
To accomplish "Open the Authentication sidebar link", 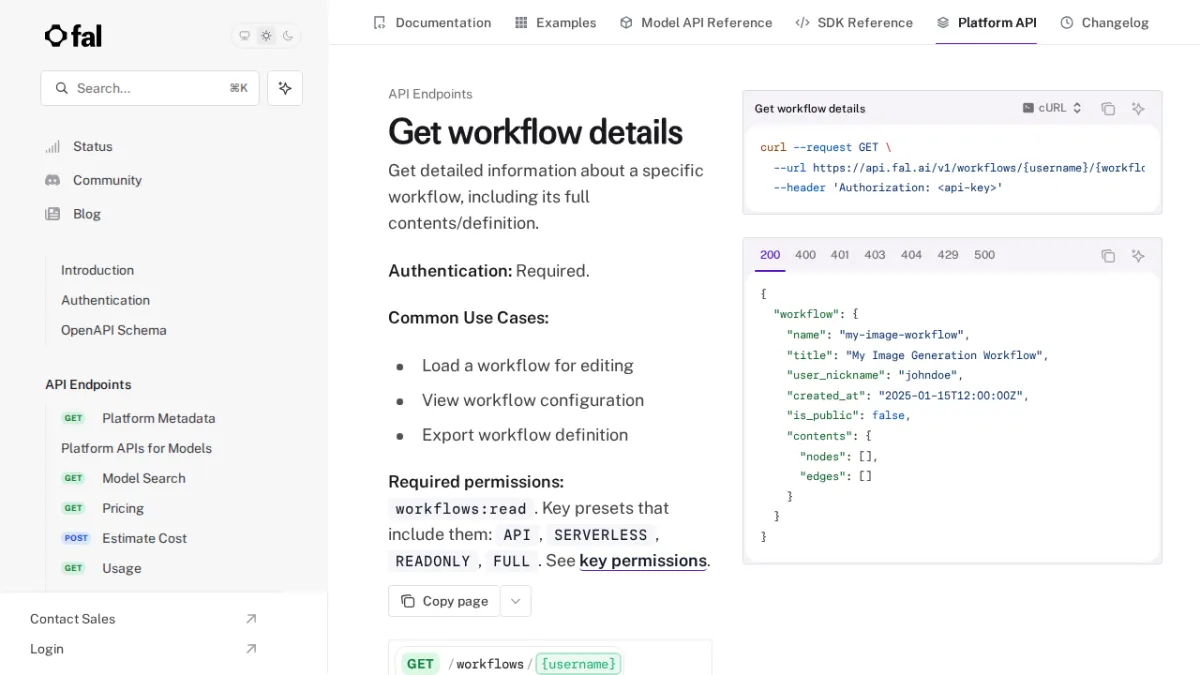I will coord(105,300).
